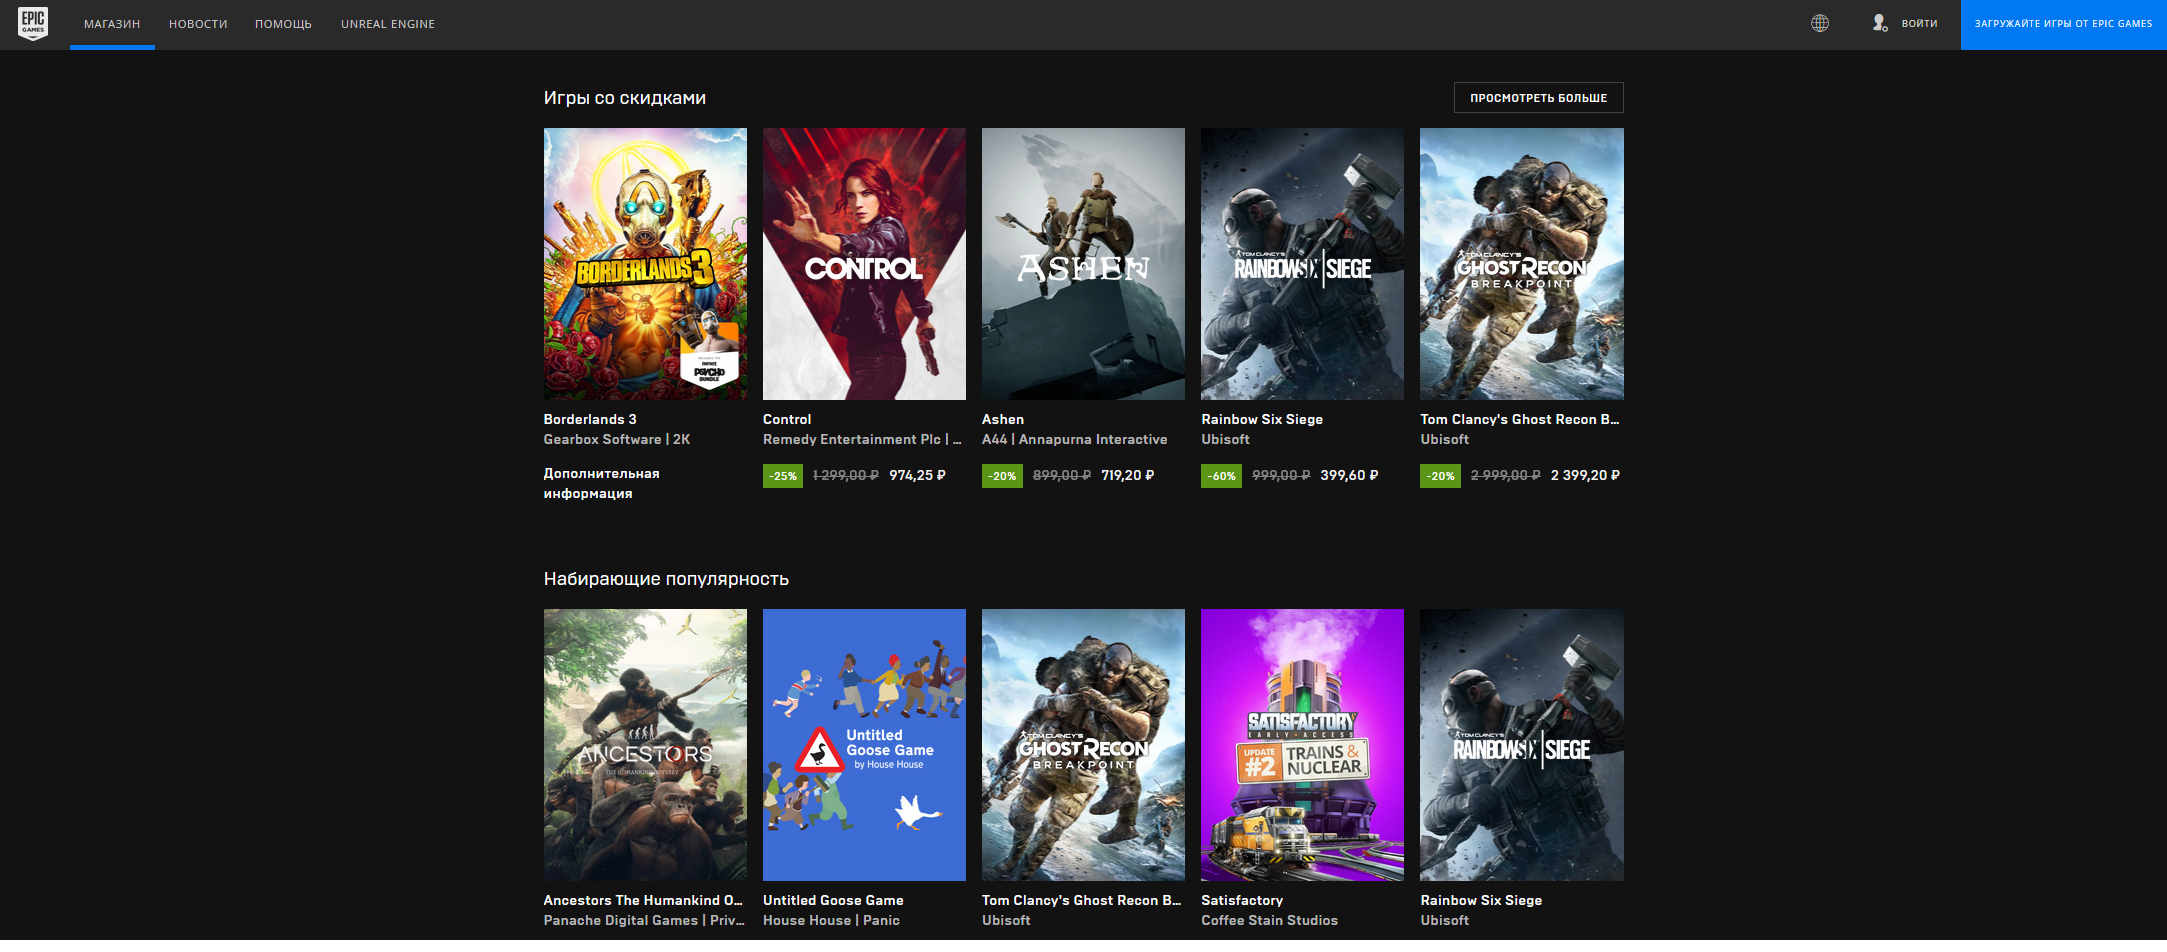This screenshot has height=952, width=2167.
Task: Click the 399,60 ₽ price
Action: [1349, 475]
